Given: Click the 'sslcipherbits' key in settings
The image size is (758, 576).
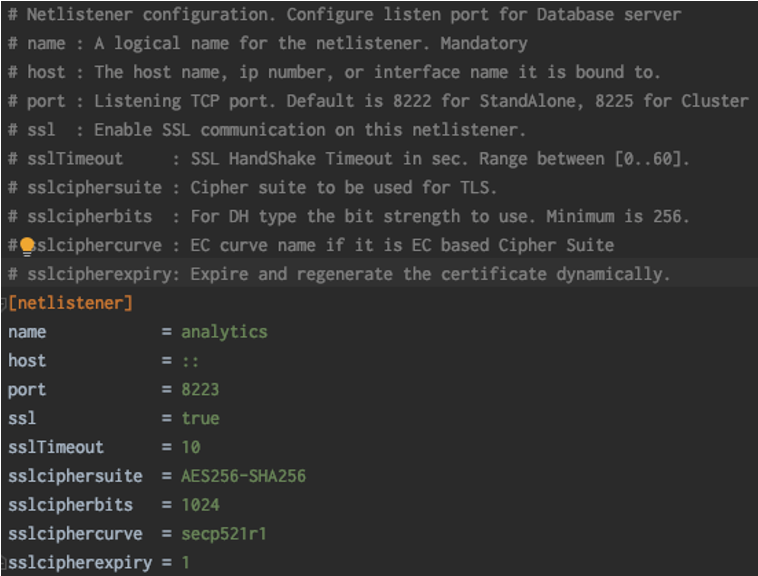Looking at the screenshot, I should pos(70,505).
